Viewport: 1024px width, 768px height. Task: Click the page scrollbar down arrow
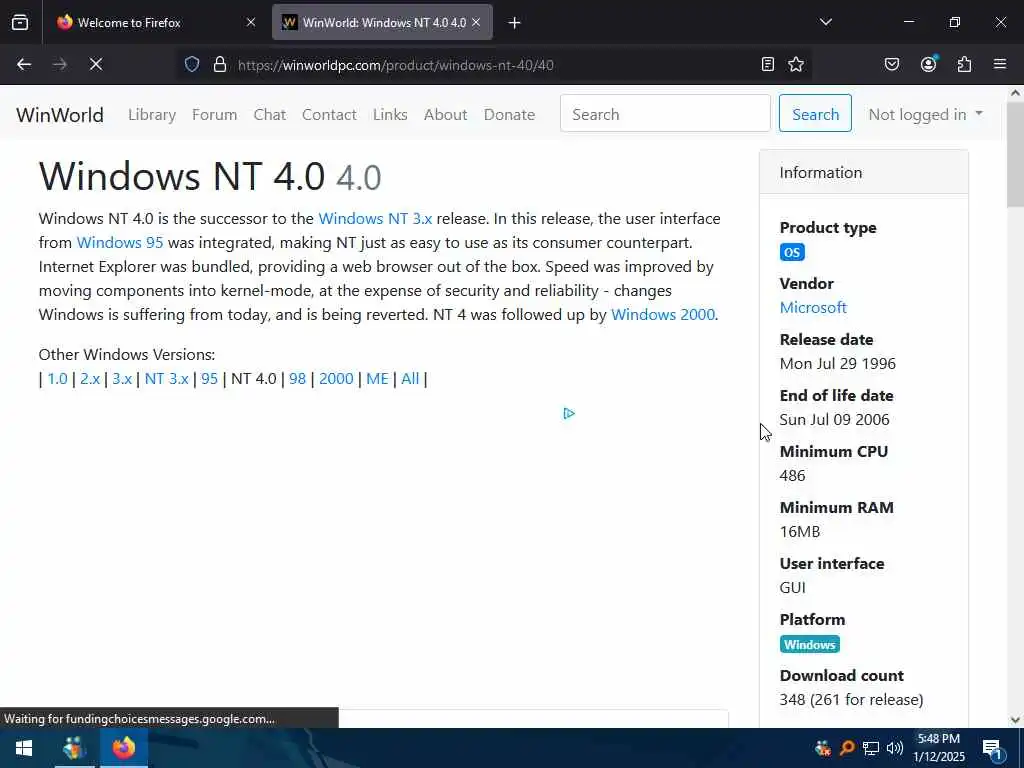(x=1015, y=720)
